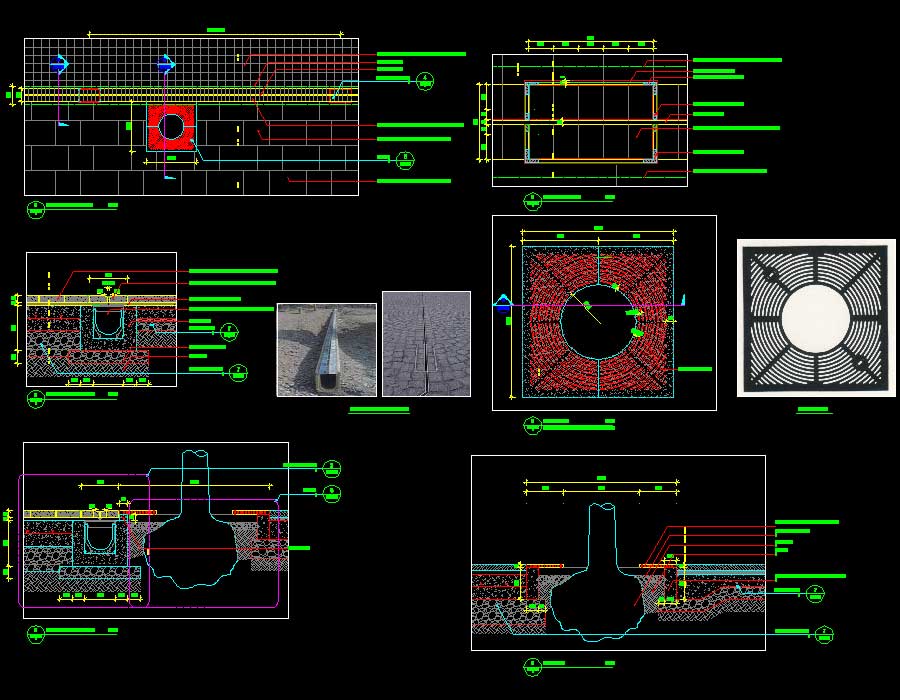Click the green caption below tree grate photo
The width and height of the screenshot is (900, 700).
(813, 410)
